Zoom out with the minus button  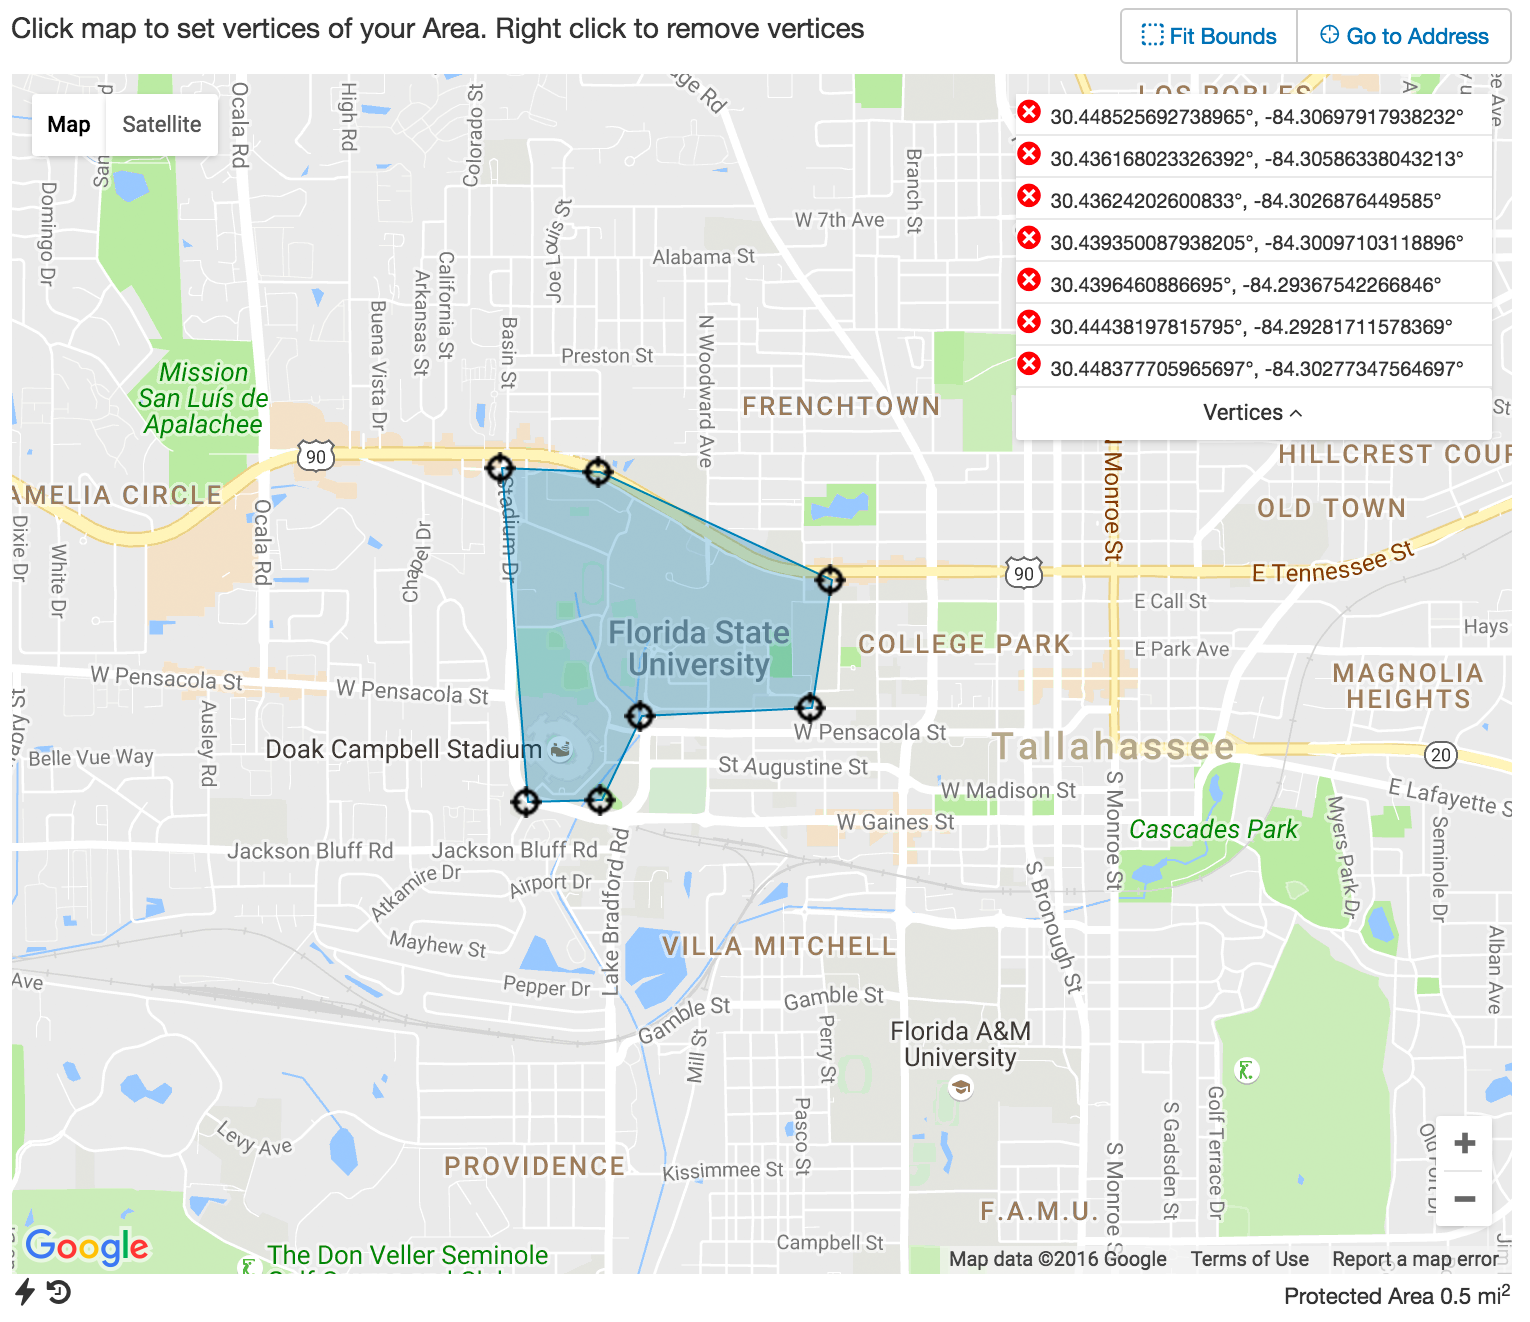click(x=1464, y=1198)
